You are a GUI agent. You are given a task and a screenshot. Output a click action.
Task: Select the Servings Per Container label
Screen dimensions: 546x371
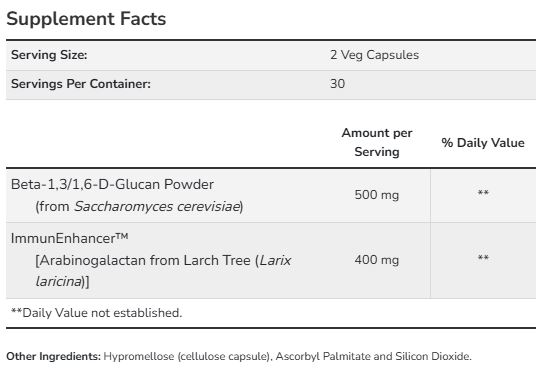81,84
